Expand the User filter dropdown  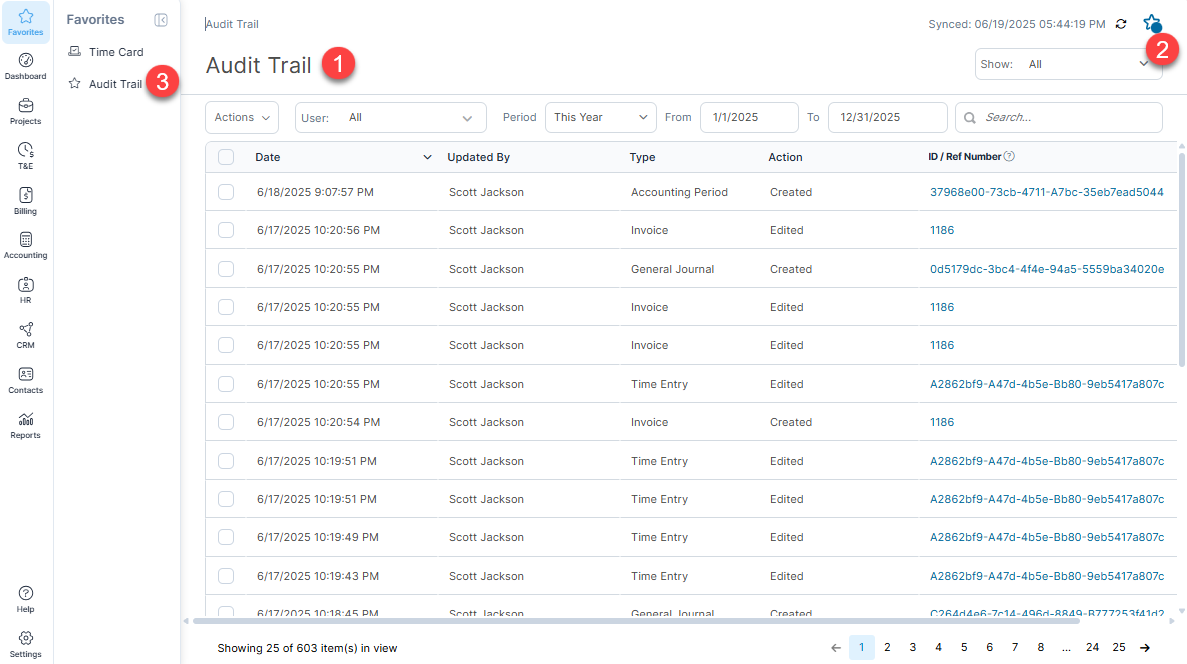pyautogui.click(x=390, y=117)
